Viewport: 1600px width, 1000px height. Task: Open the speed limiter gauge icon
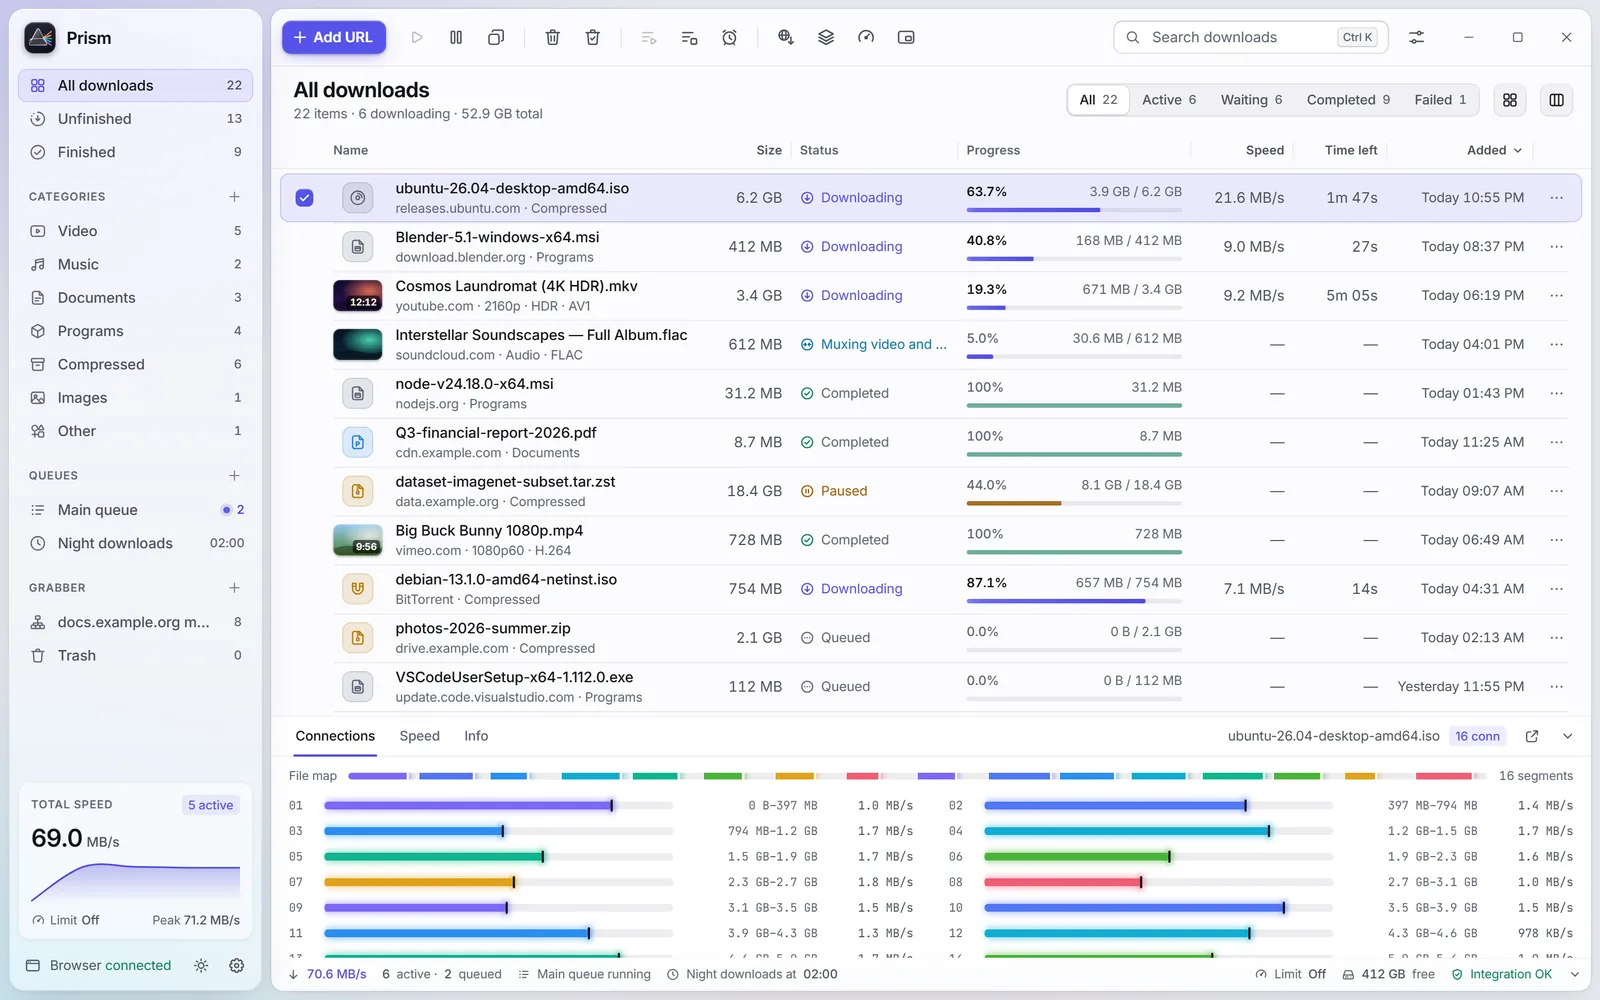pyautogui.click(x=866, y=37)
